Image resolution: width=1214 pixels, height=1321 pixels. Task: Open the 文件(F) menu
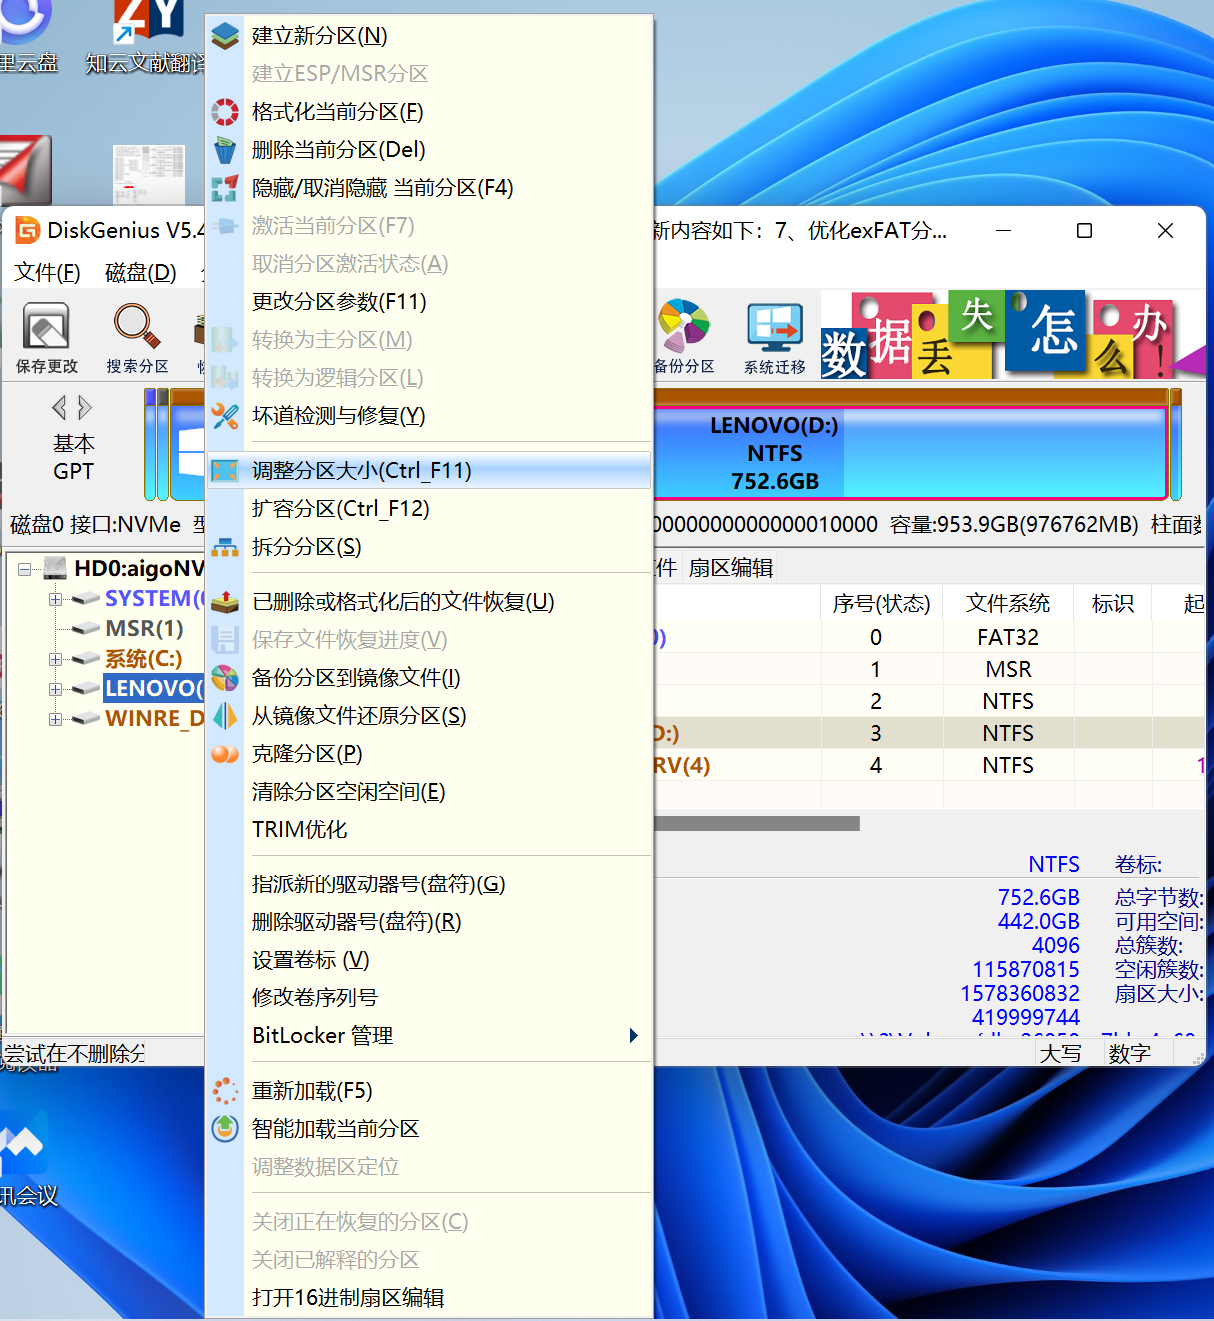[47, 273]
